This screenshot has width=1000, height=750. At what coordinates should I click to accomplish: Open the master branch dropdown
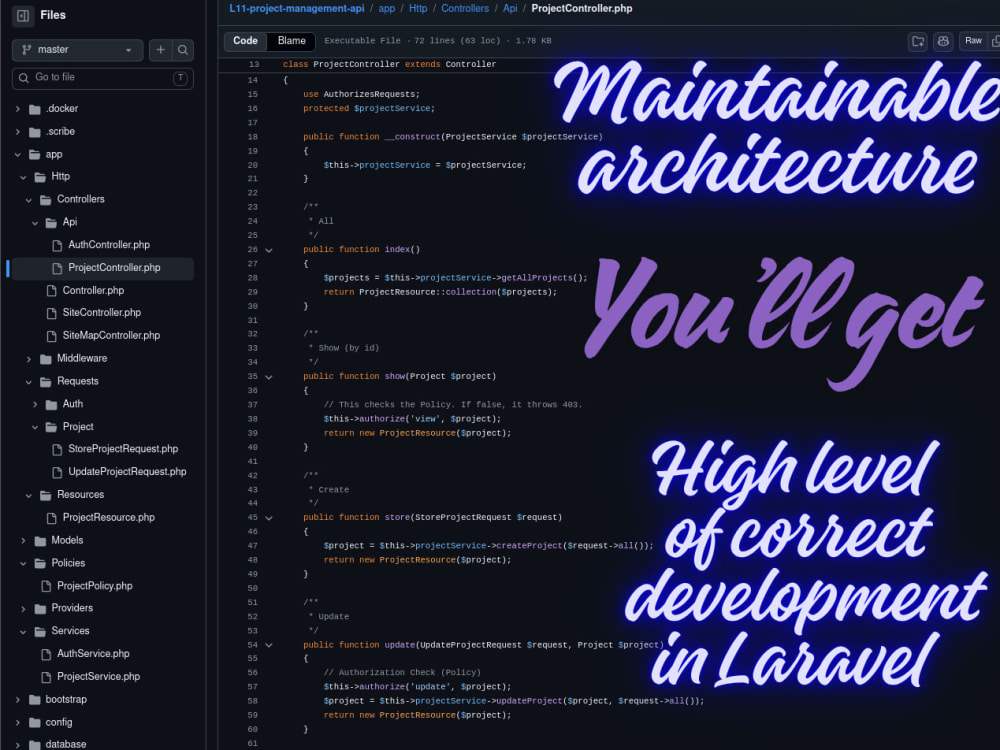tap(77, 50)
